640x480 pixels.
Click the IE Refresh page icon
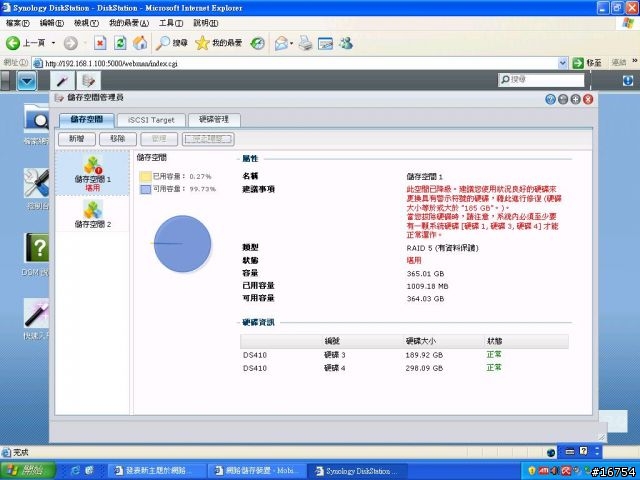point(120,43)
